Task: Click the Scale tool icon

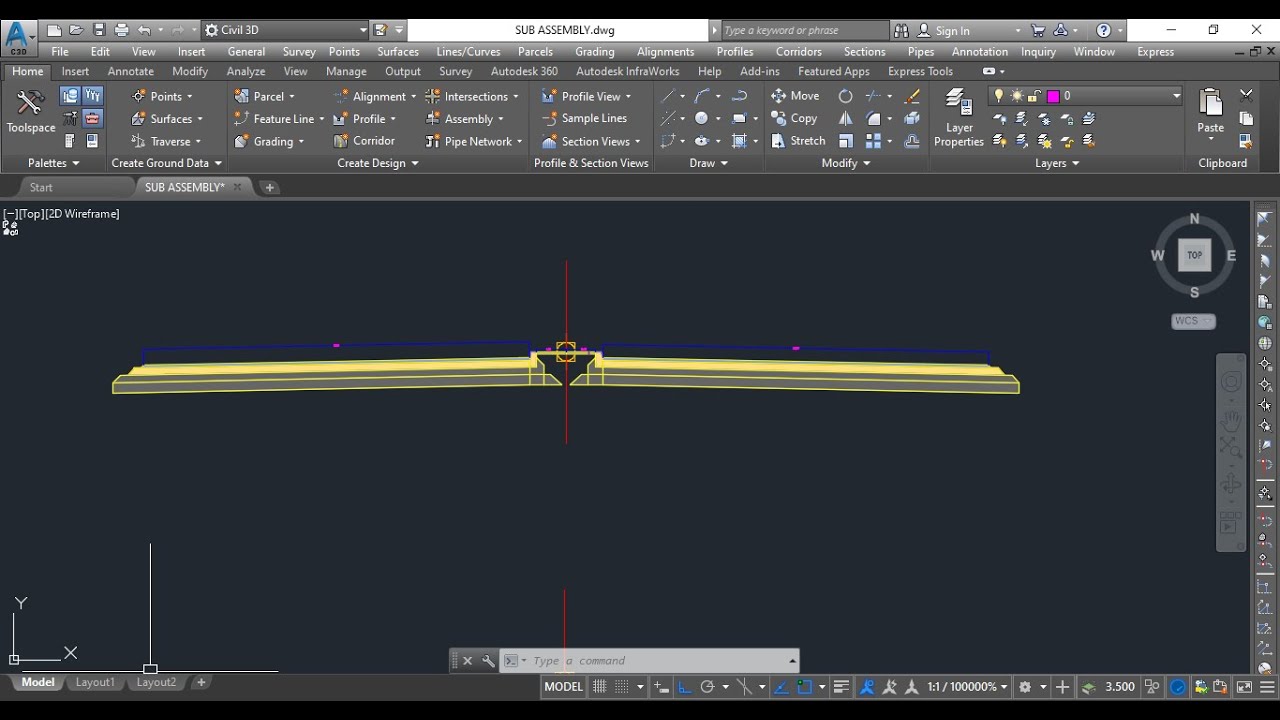Action: coord(846,141)
